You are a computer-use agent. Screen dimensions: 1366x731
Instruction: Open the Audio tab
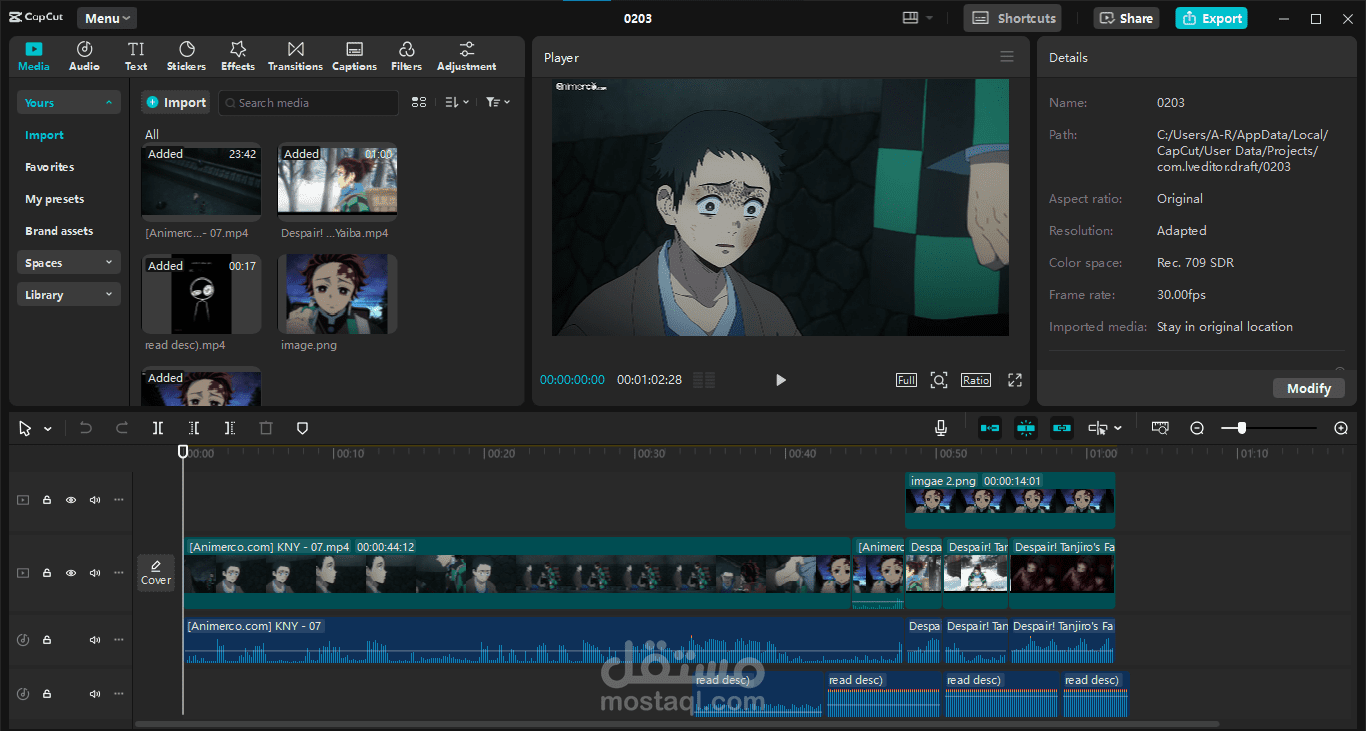(84, 56)
